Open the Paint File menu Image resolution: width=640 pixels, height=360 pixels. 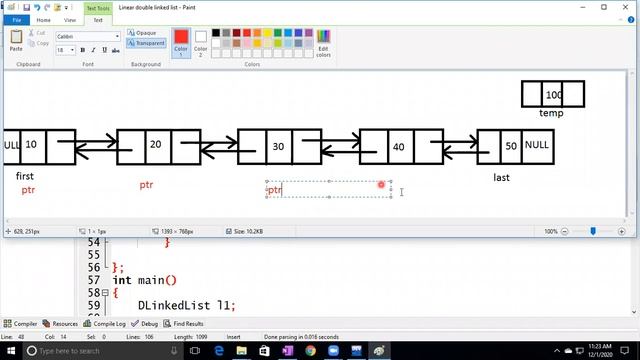point(17,20)
